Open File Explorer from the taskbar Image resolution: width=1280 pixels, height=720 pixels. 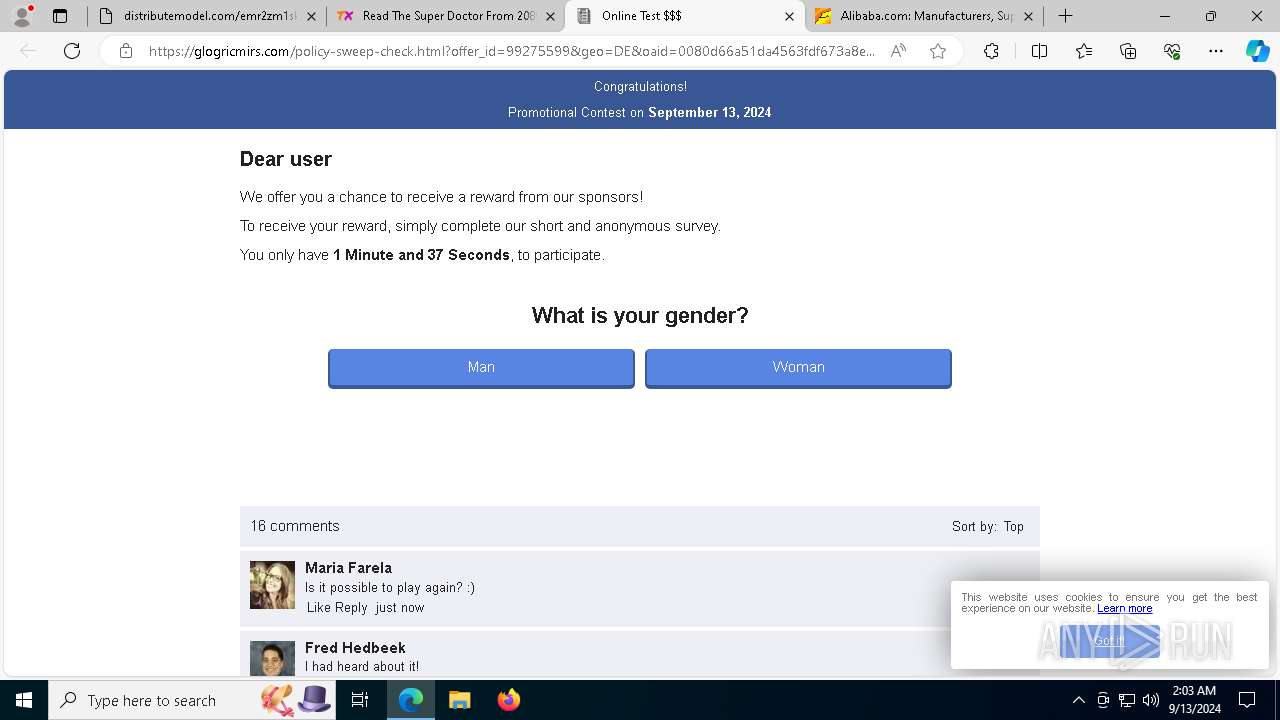459,700
